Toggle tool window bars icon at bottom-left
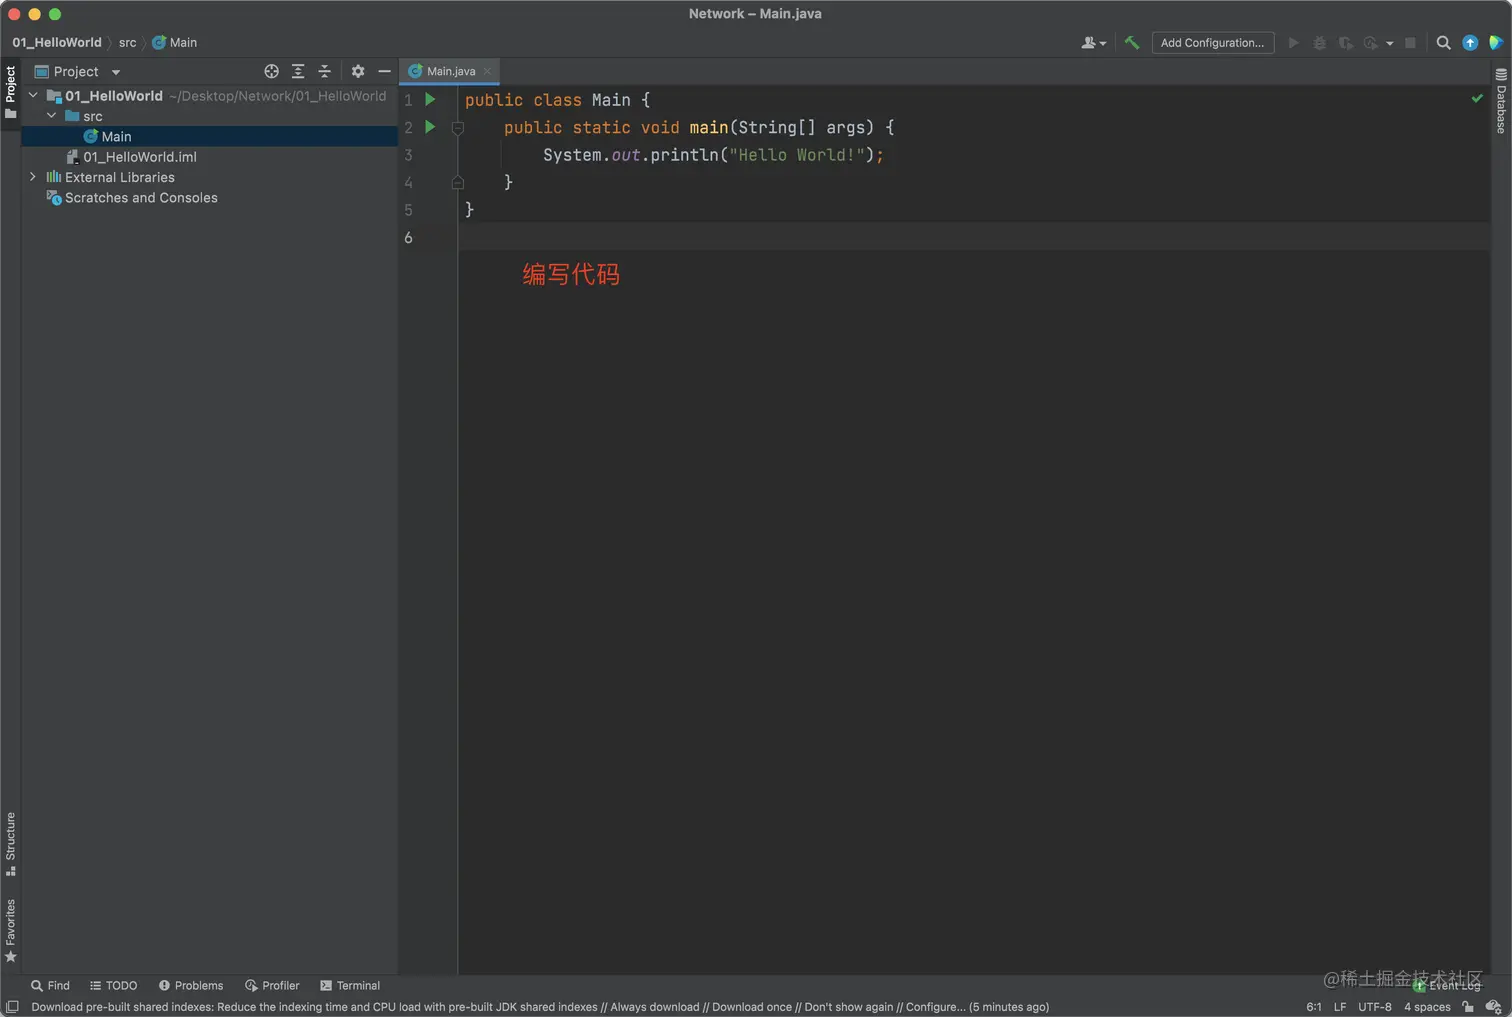This screenshot has width=1512, height=1017. click(12, 1007)
